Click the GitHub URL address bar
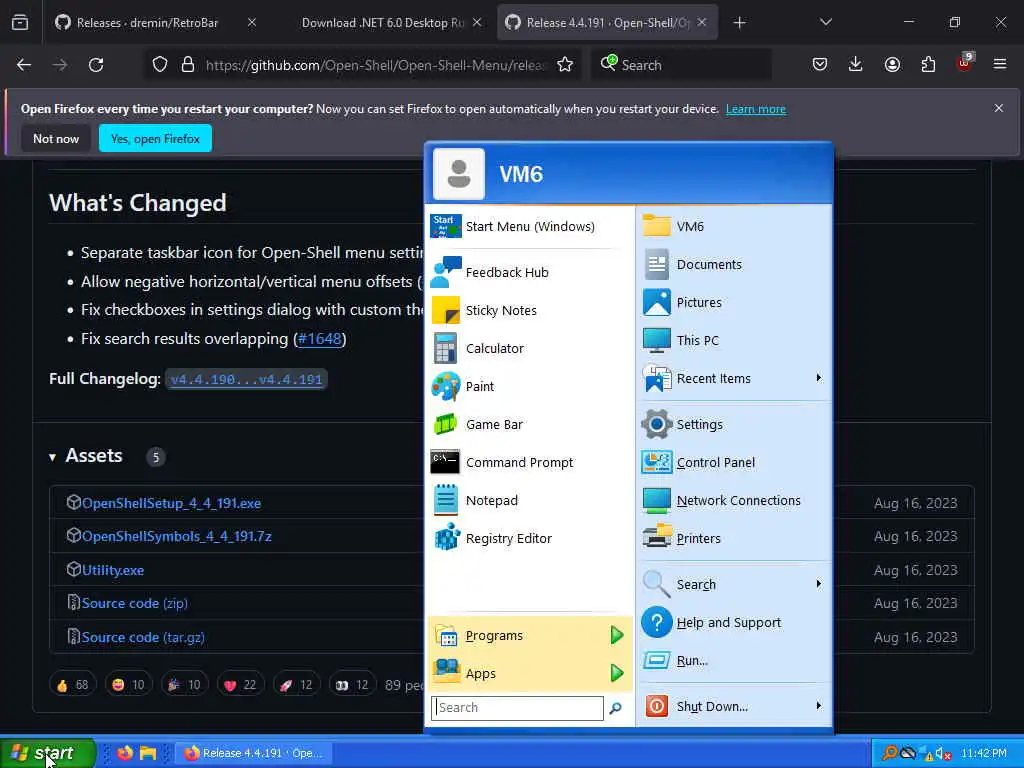The height and width of the screenshot is (768, 1024). click(376, 65)
